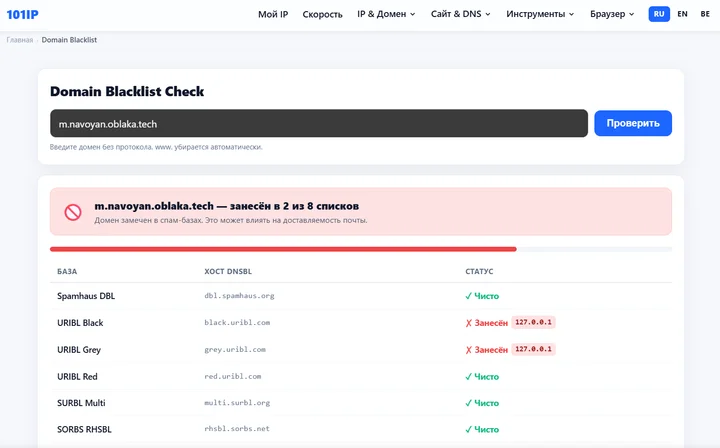Viewport: 720px width, 448px height.
Task: Select red.uribl.com host text
Action: 233,376
